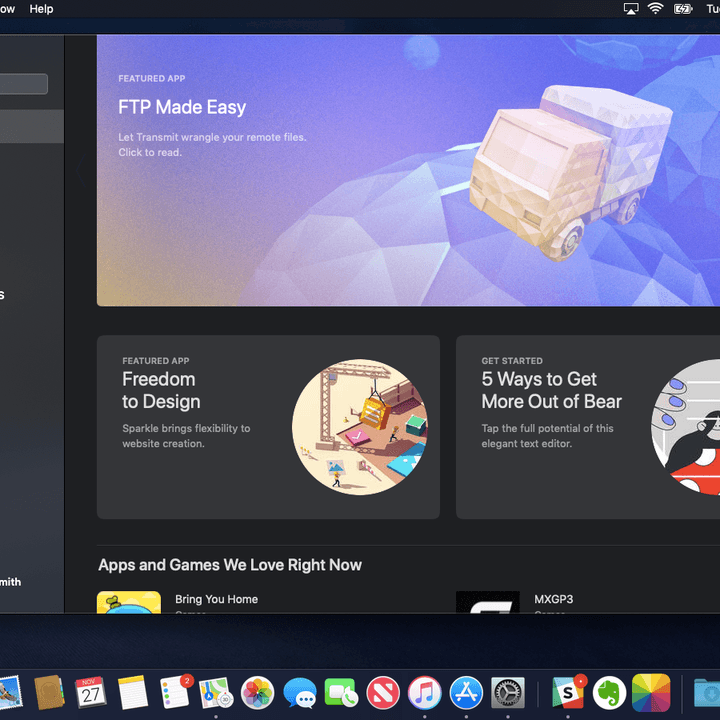Open the Bring You Home app icon
Screen dimensions: 720x720
click(x=129, y=602)
